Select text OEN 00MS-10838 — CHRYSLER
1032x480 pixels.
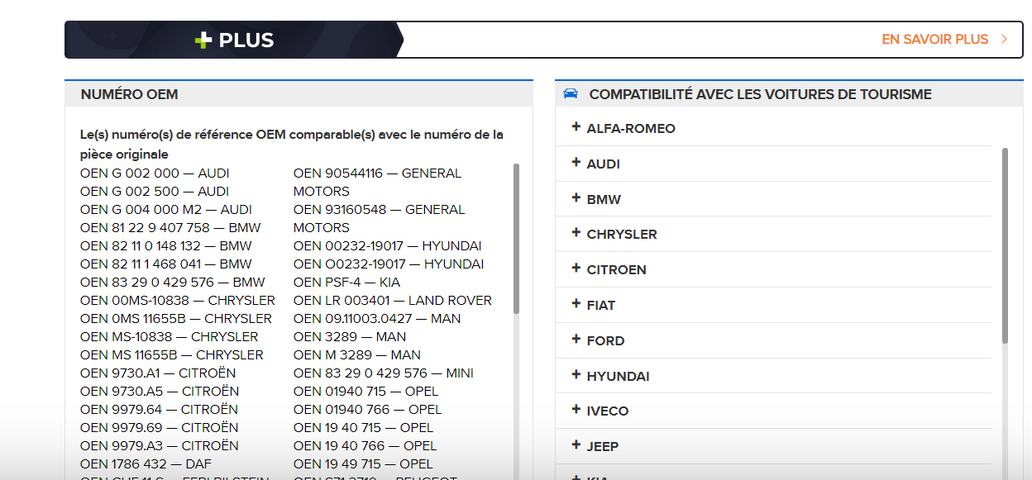(178, 301)
